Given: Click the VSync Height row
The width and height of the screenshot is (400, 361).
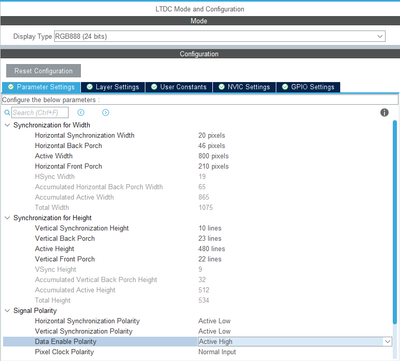Looking at the screenshot, I should tap(198, 269).
